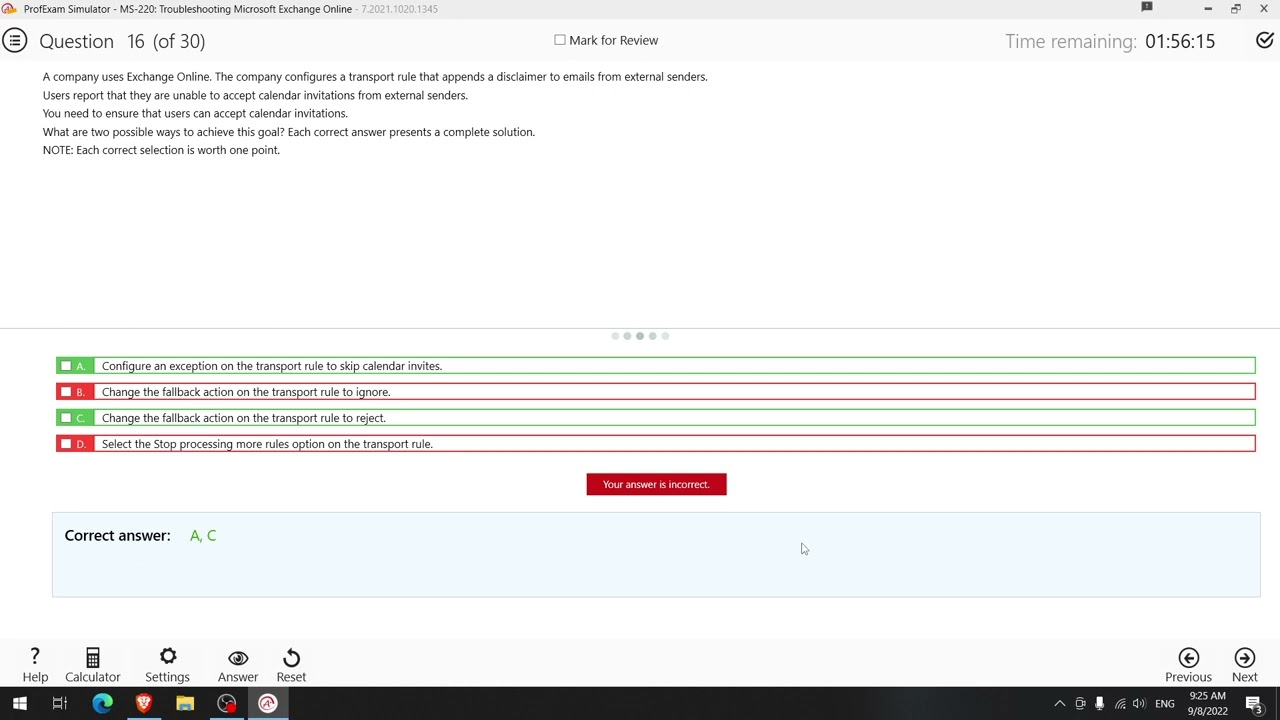Click the microphone tray icon
The height and width of the screenshot is (720, 1280).
pyautogui.click(x=1099, y=704)
